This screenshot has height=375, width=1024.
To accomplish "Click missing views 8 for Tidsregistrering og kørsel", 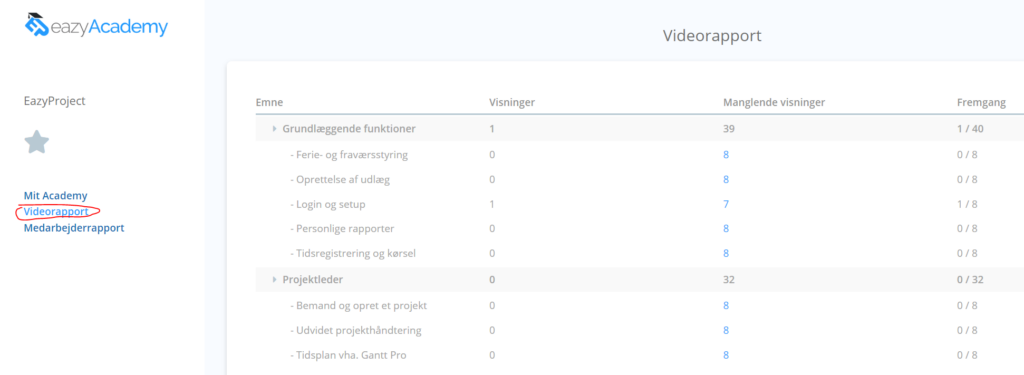I will click(726, 253).
